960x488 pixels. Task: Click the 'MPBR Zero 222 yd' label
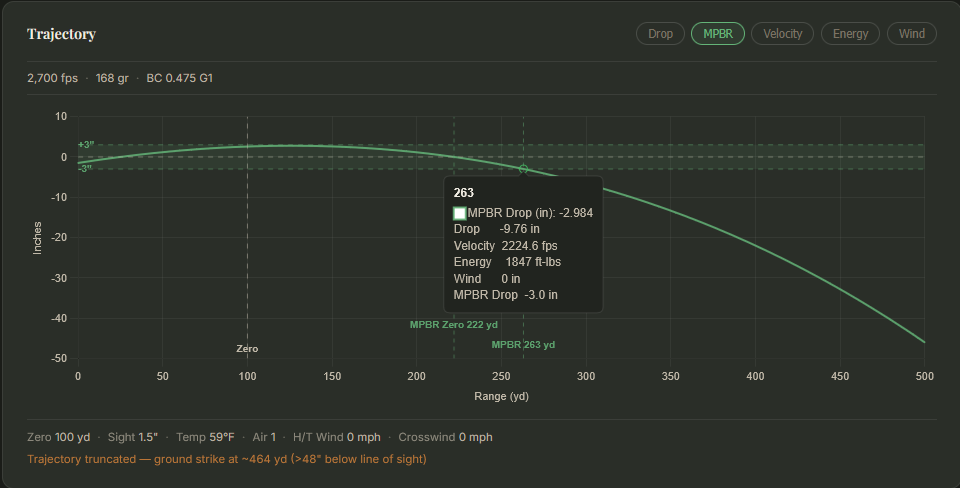click(x=454, y=325)
